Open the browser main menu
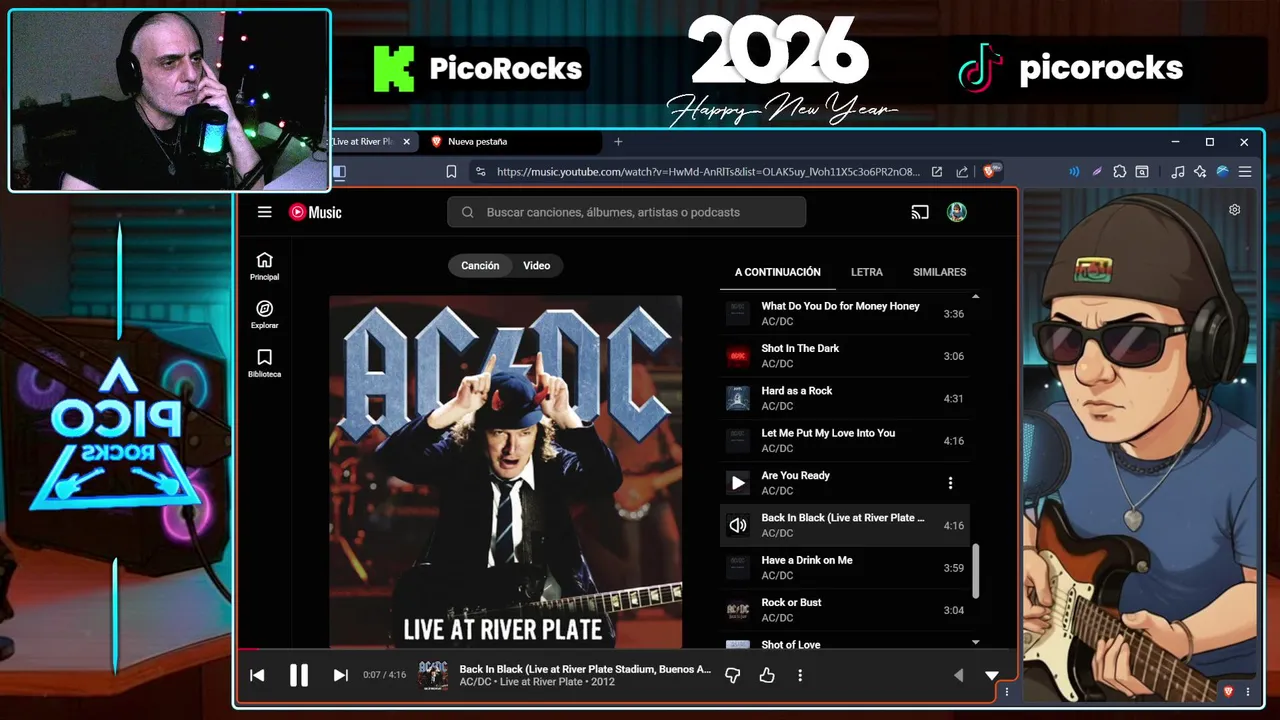This screenshot has width=1280, height=720. [x=1245, y=172]
